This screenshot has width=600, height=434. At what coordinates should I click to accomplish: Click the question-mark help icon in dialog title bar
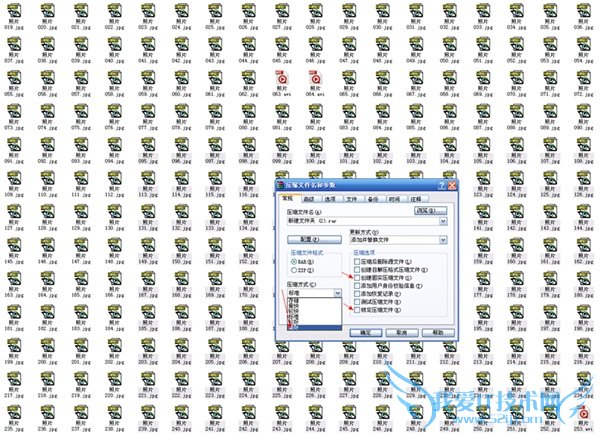[442, 185]
